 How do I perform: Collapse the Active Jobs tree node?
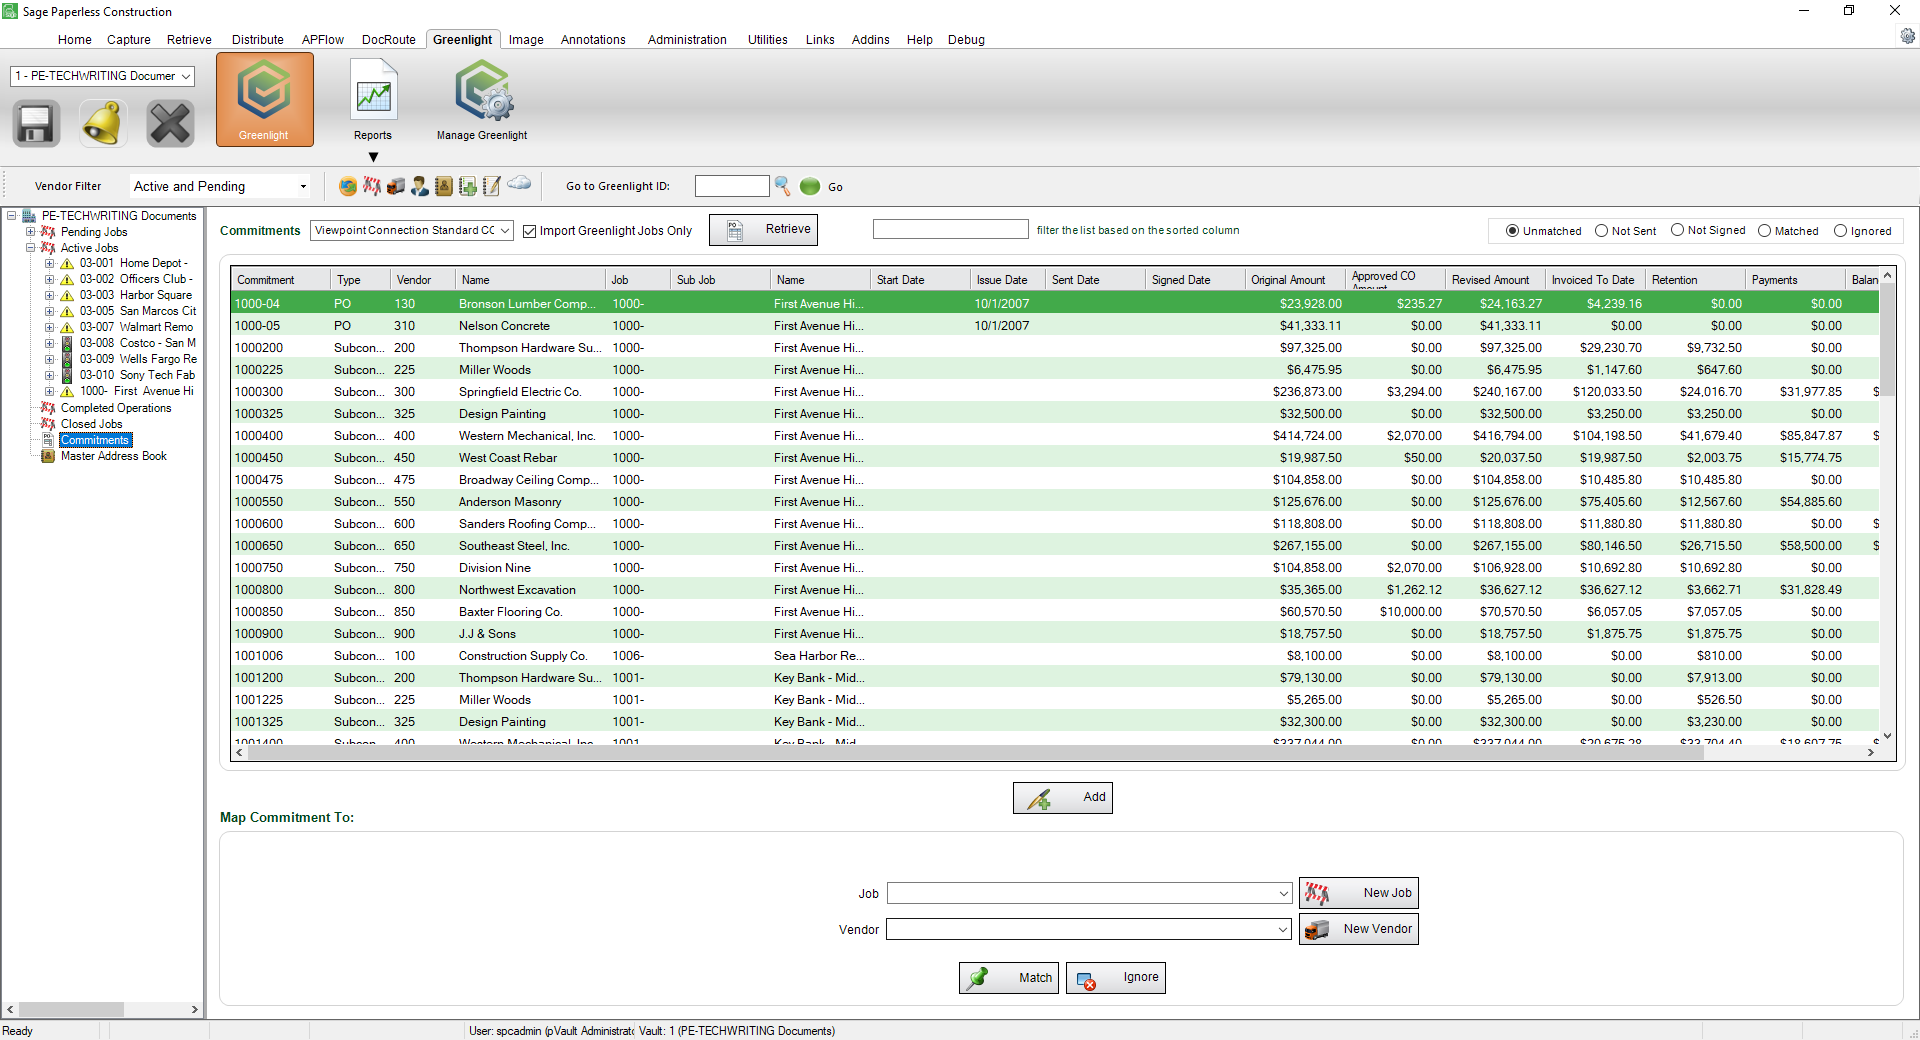(30, 248)
